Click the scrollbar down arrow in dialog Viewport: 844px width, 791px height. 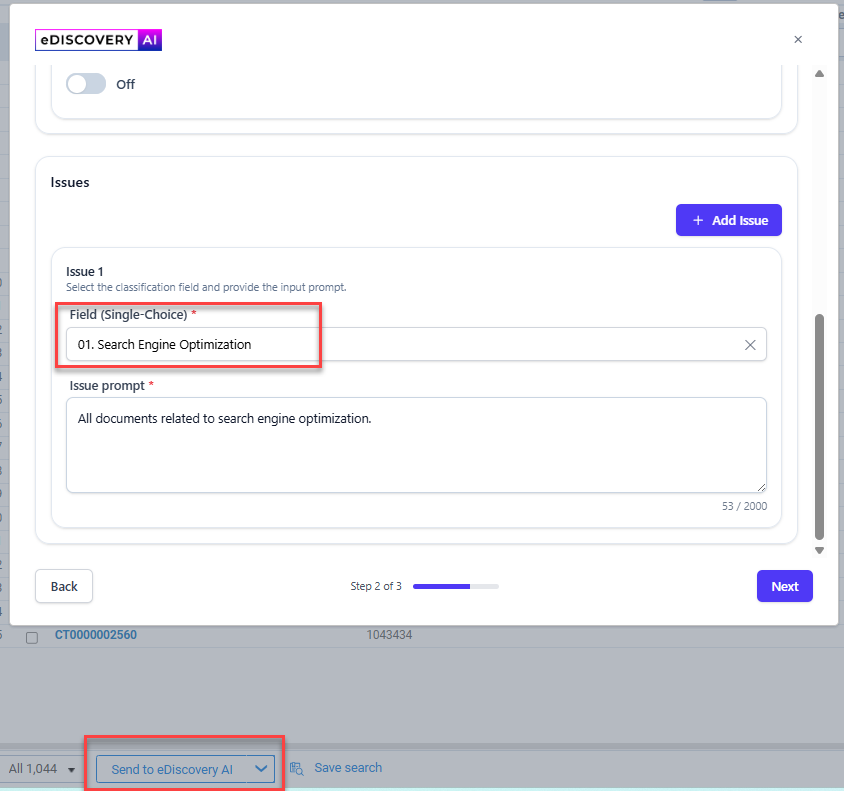pos(819,550)
